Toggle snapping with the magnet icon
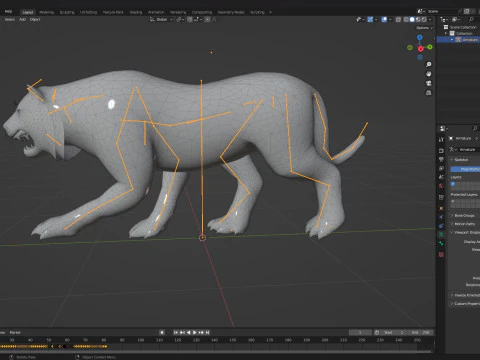 click(x=190, y=19)
